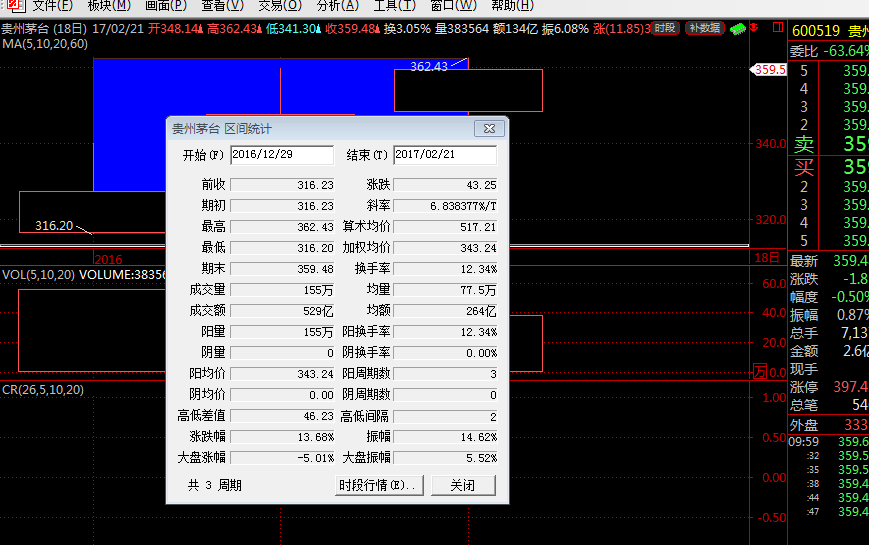Screen dimensions: 869x545
Task: Click the 关闭 button in dialog
Action: 463,485
